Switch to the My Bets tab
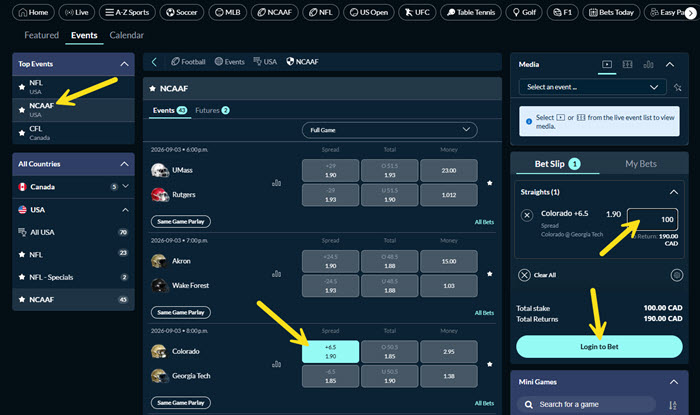The height and width of the screenshot is (415, 700). click(641, 164)
